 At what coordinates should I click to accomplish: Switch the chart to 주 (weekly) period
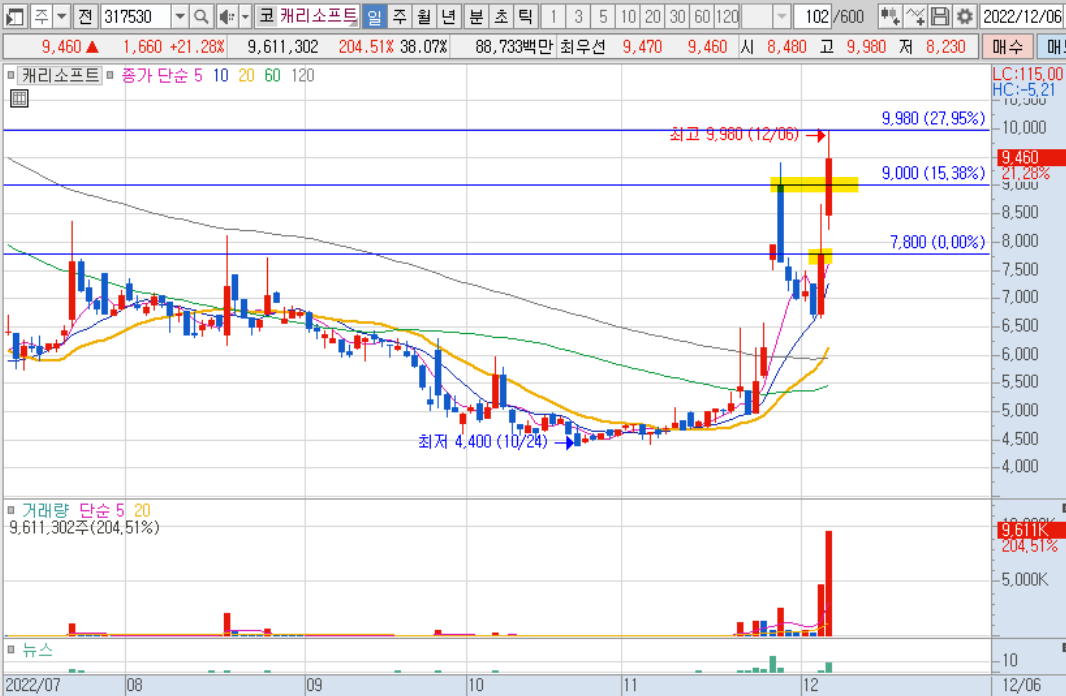click(399, 16)
